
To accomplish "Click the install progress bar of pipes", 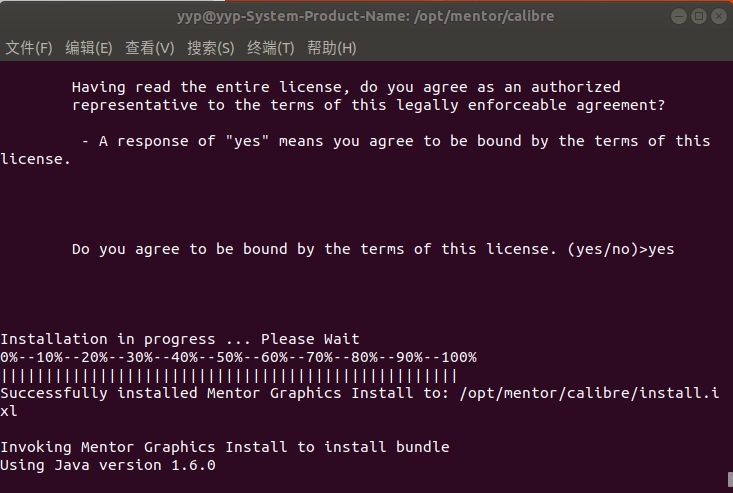I will coord(229,375).
